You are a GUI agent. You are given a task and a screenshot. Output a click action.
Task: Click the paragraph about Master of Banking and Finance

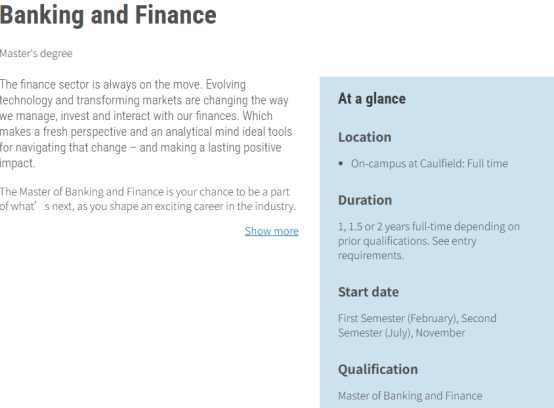pyautogui.click(x=148, y=199)
